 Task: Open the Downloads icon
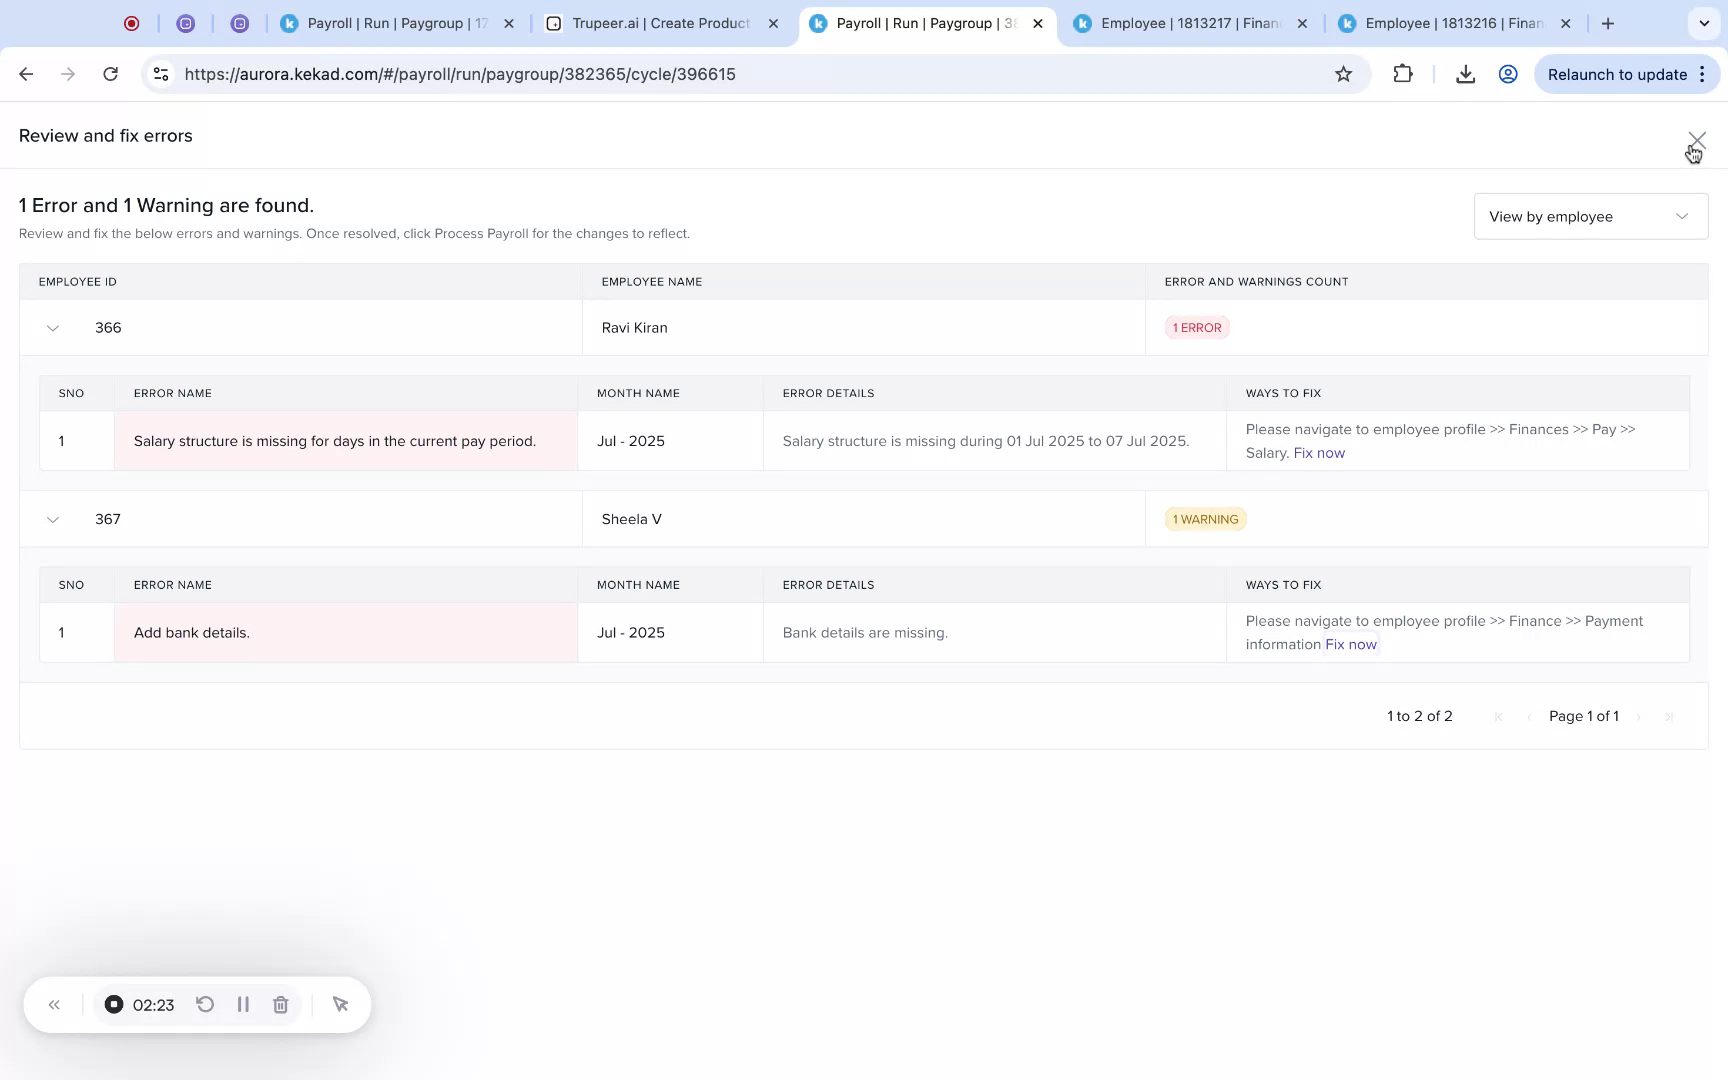(x=1466, y=73)
